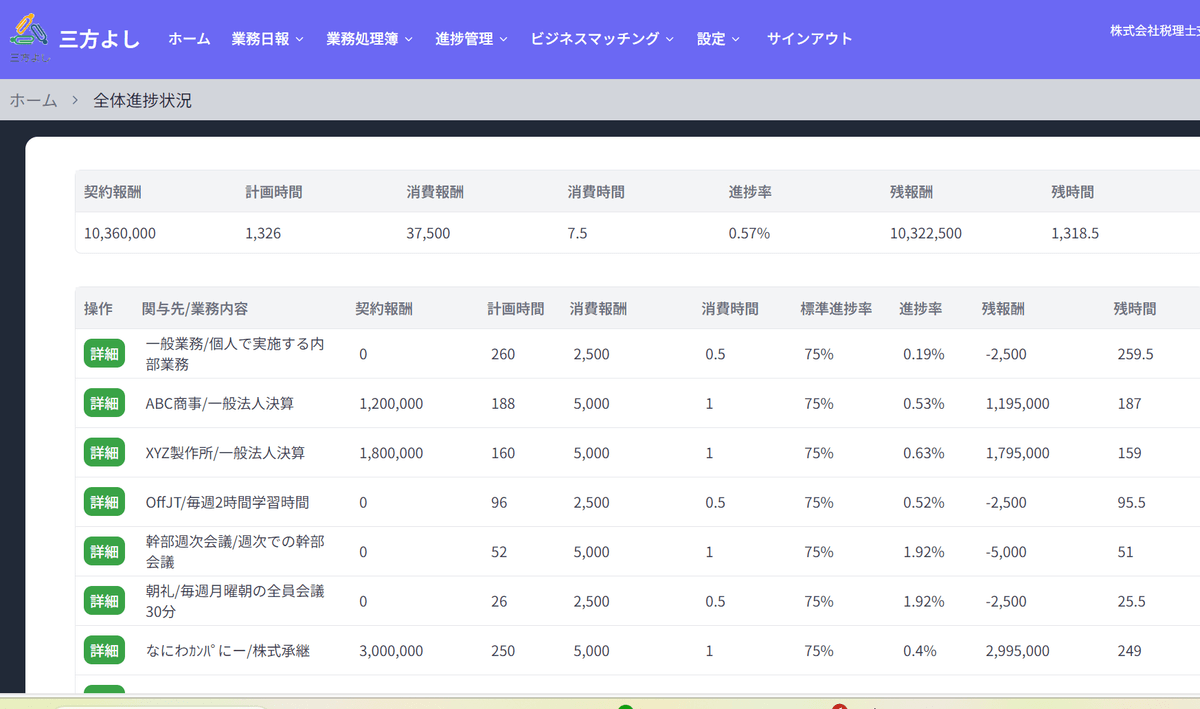Click the 三方よし logo icon
The image size is (1200, 709).
(28, 34)
